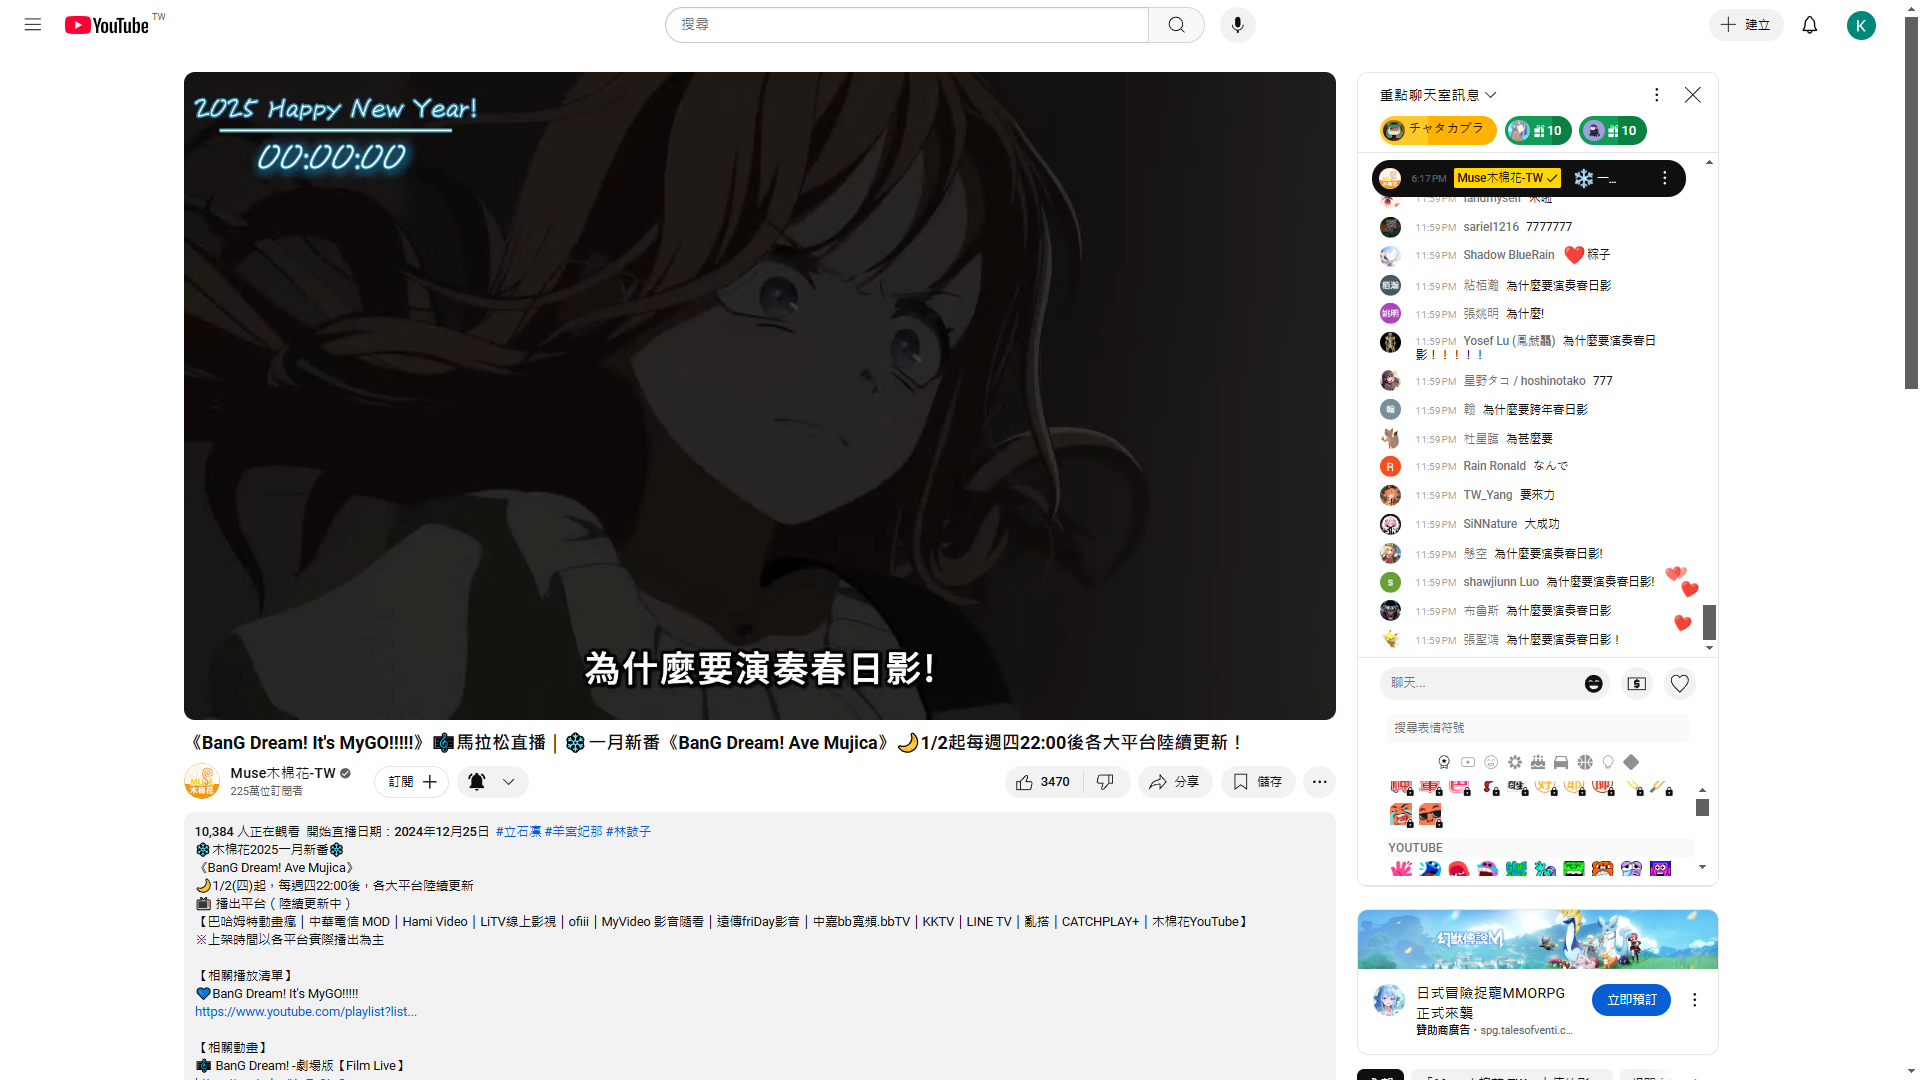Click the 建立 (Create) button
The height and width of the screenshot is (1080, 1920).
coord(1745,24)
